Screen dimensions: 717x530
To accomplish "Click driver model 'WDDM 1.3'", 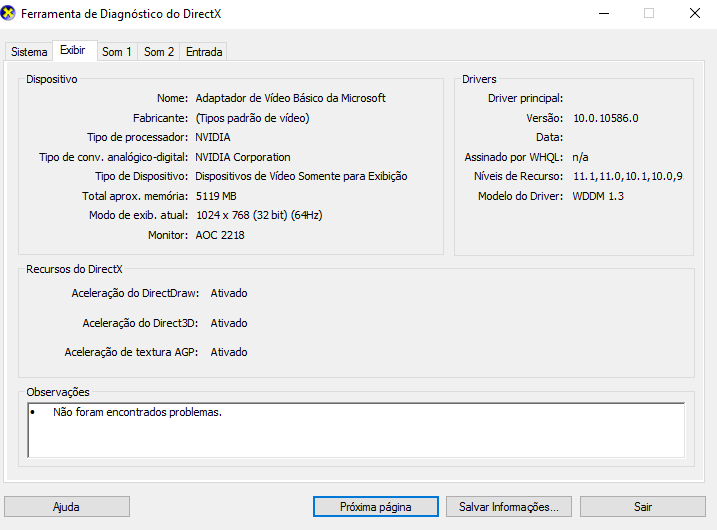I will [598, 196].
